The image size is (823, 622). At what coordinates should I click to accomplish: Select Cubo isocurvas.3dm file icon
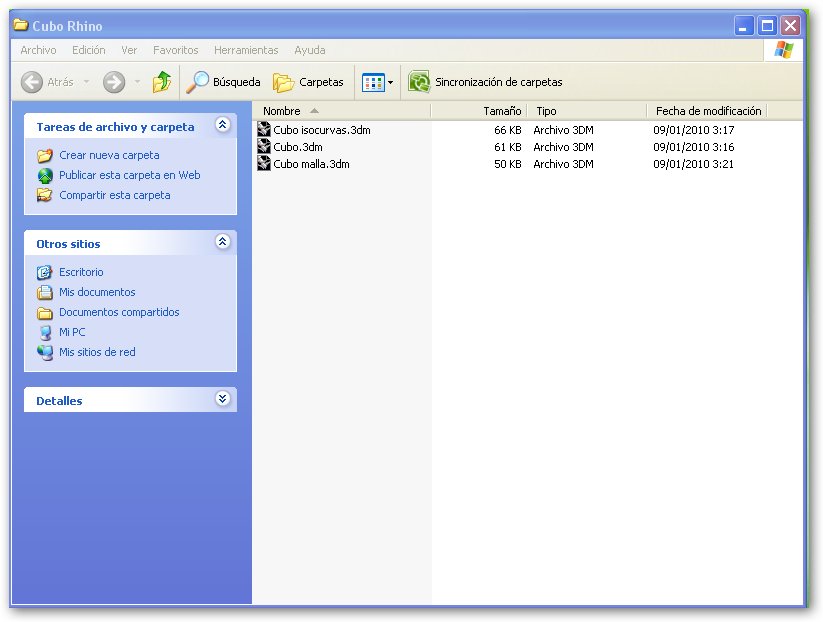pos(264,129)
